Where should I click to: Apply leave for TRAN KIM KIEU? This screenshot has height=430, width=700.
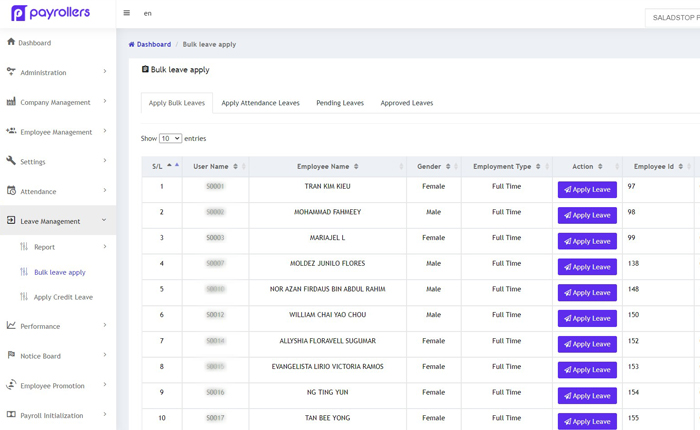point(587,190)
